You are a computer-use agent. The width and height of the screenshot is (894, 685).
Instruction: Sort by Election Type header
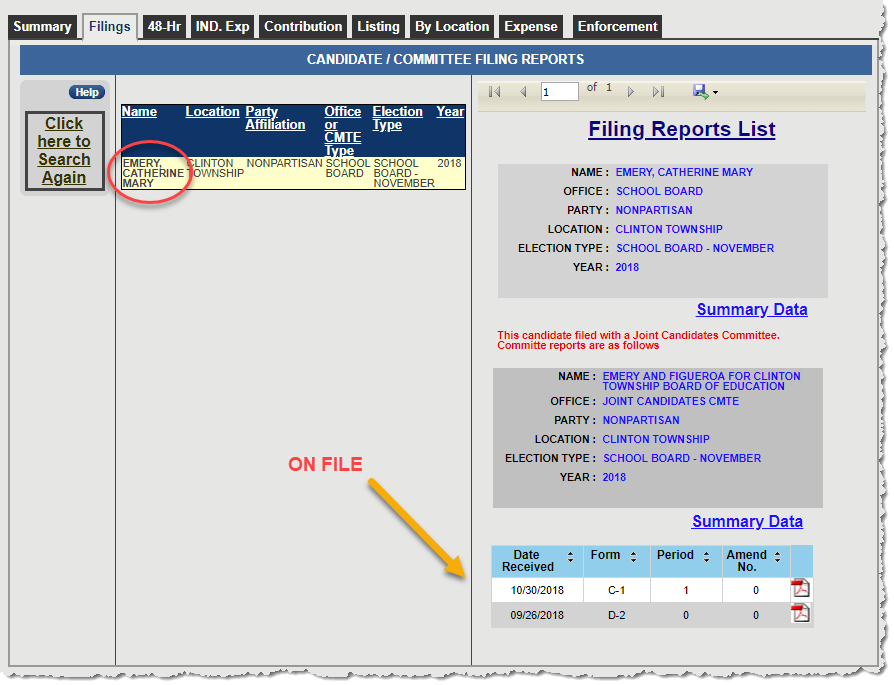397,118
